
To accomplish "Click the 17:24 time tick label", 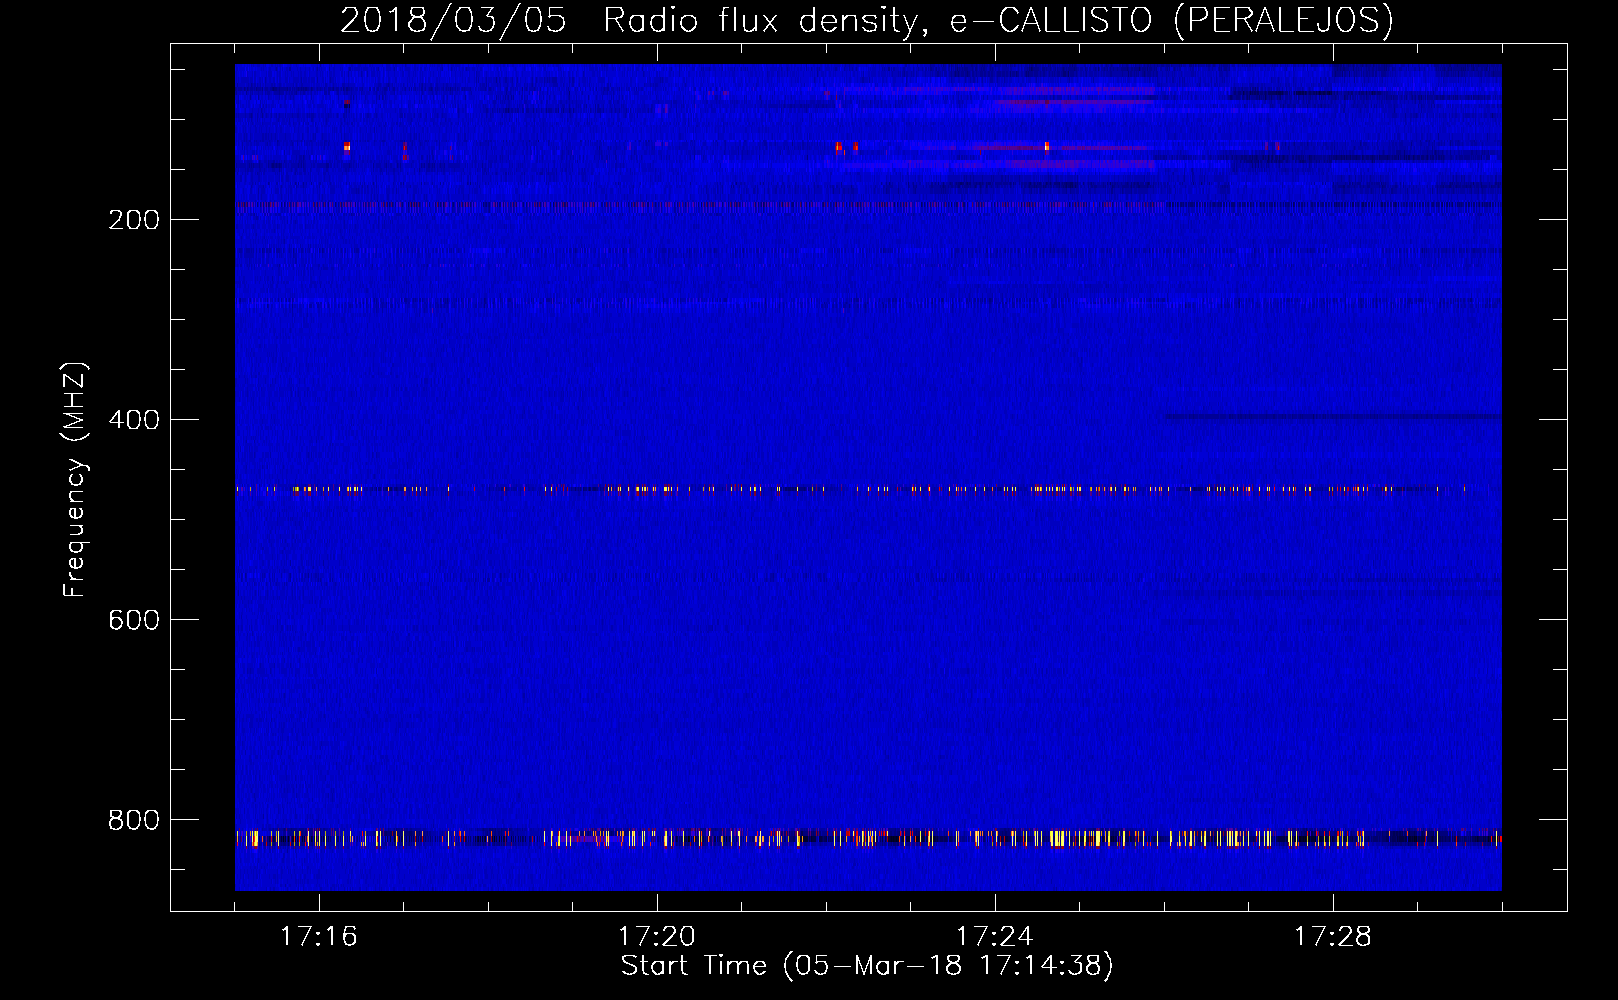I will tap(994, 937).
